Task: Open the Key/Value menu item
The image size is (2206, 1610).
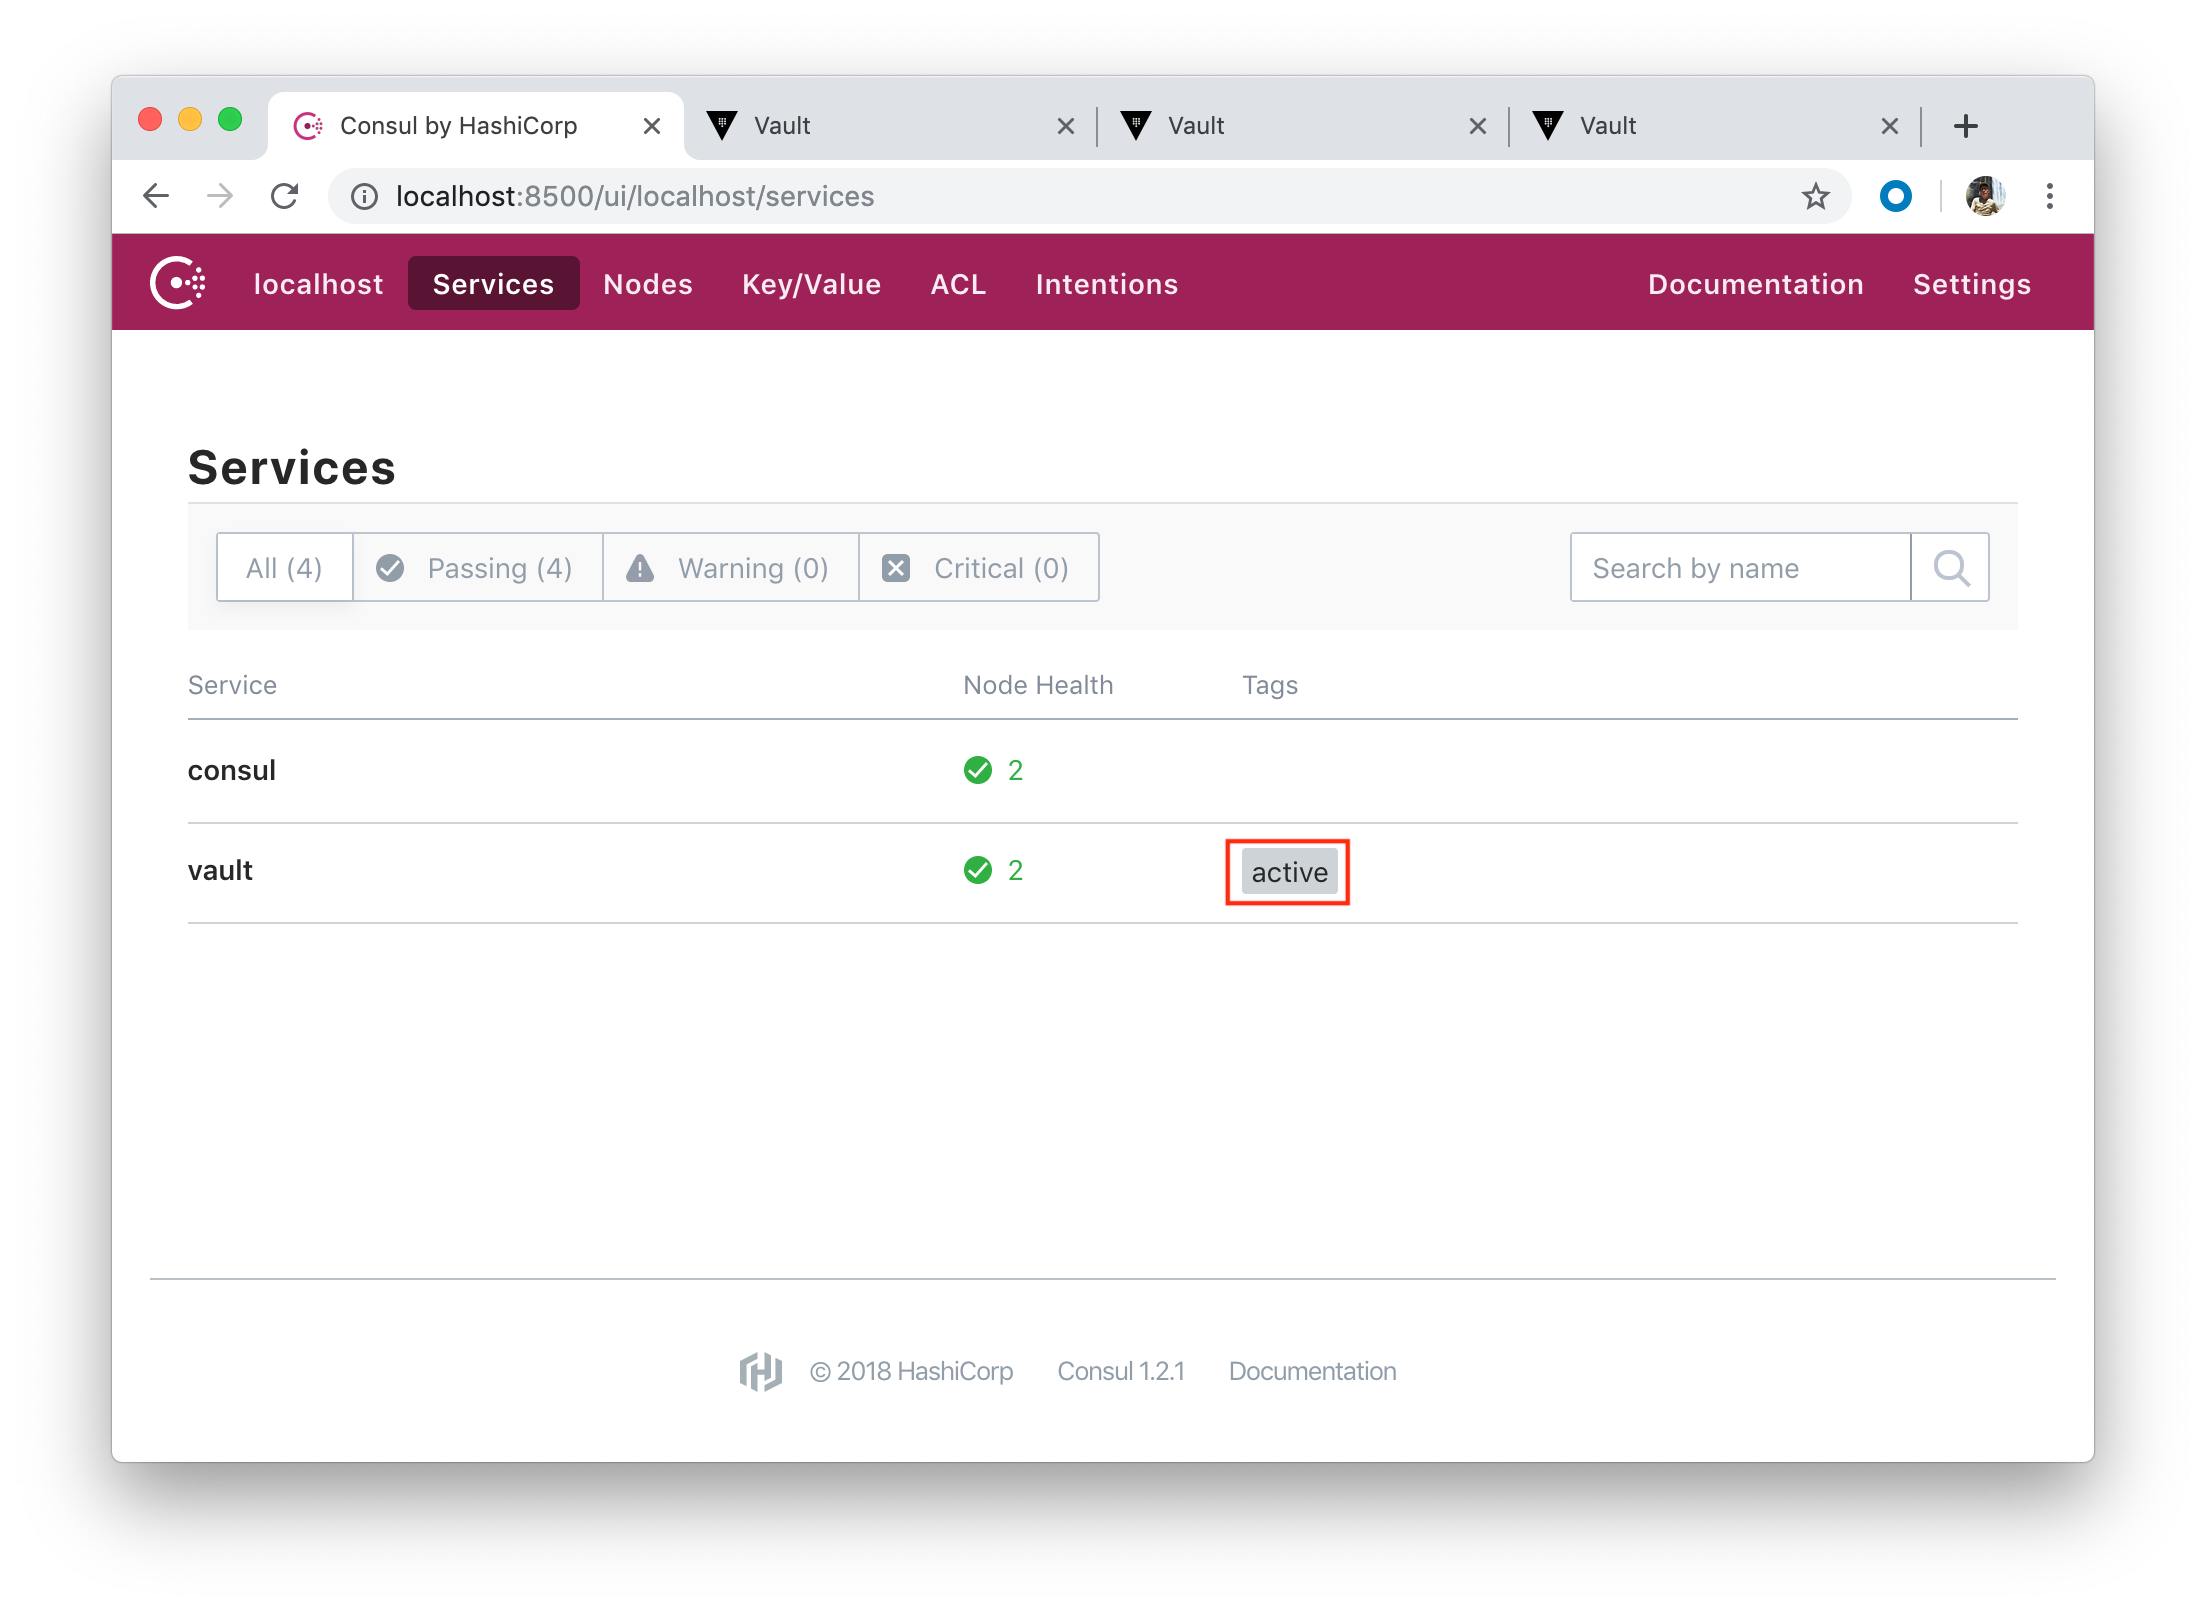Action: (x=808, y=284)
